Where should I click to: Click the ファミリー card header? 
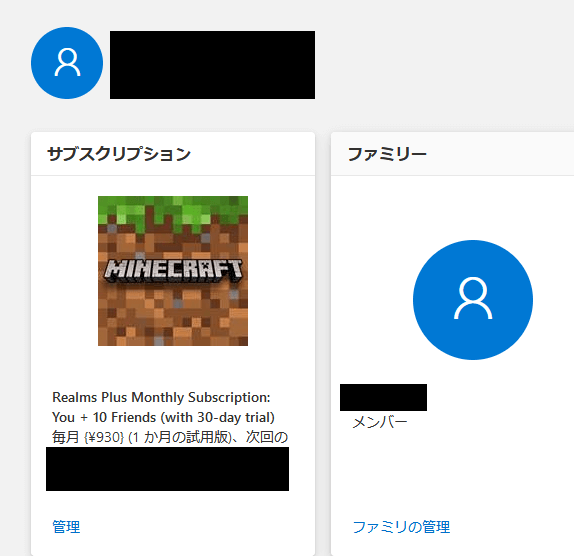(x=452, y=154)
